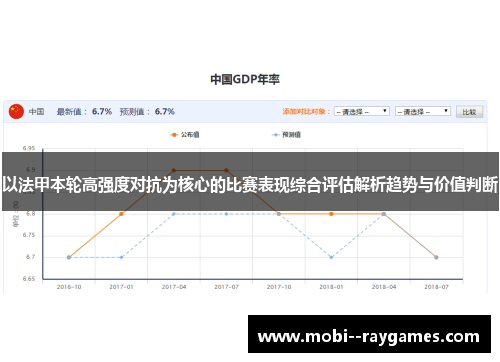Click the headline 以法甲本轮高强度对抗为核心 banner text
500x362 pixels.
[x=250, y=185]
